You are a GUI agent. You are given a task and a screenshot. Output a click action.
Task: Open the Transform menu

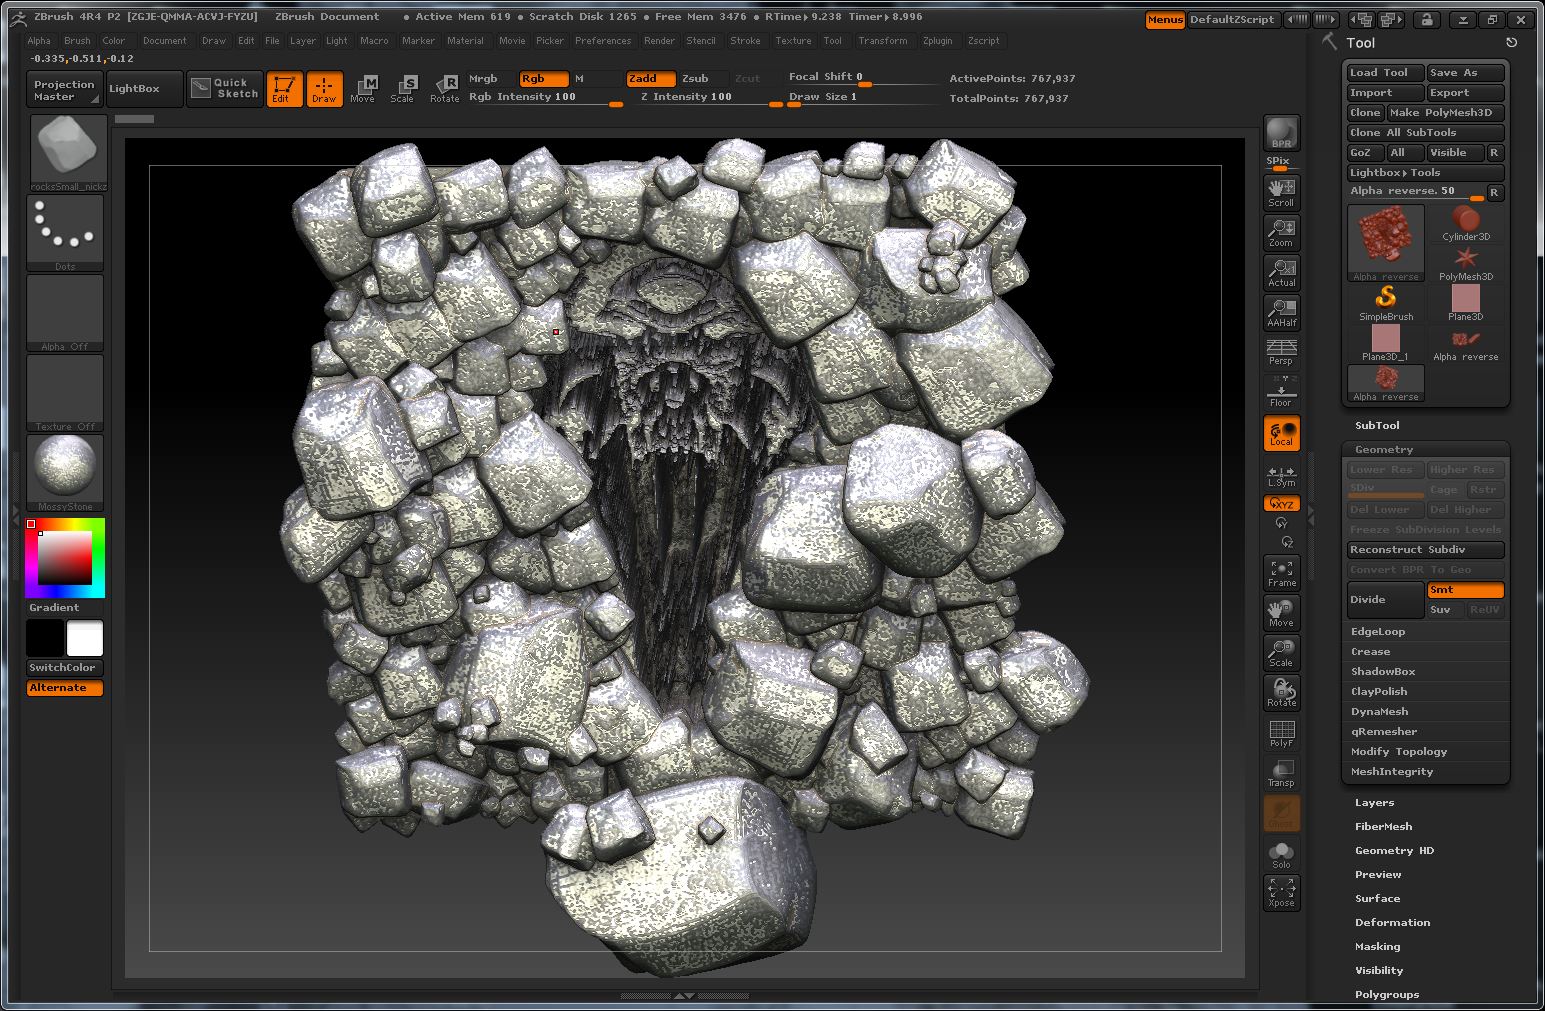tap(882, 41)
